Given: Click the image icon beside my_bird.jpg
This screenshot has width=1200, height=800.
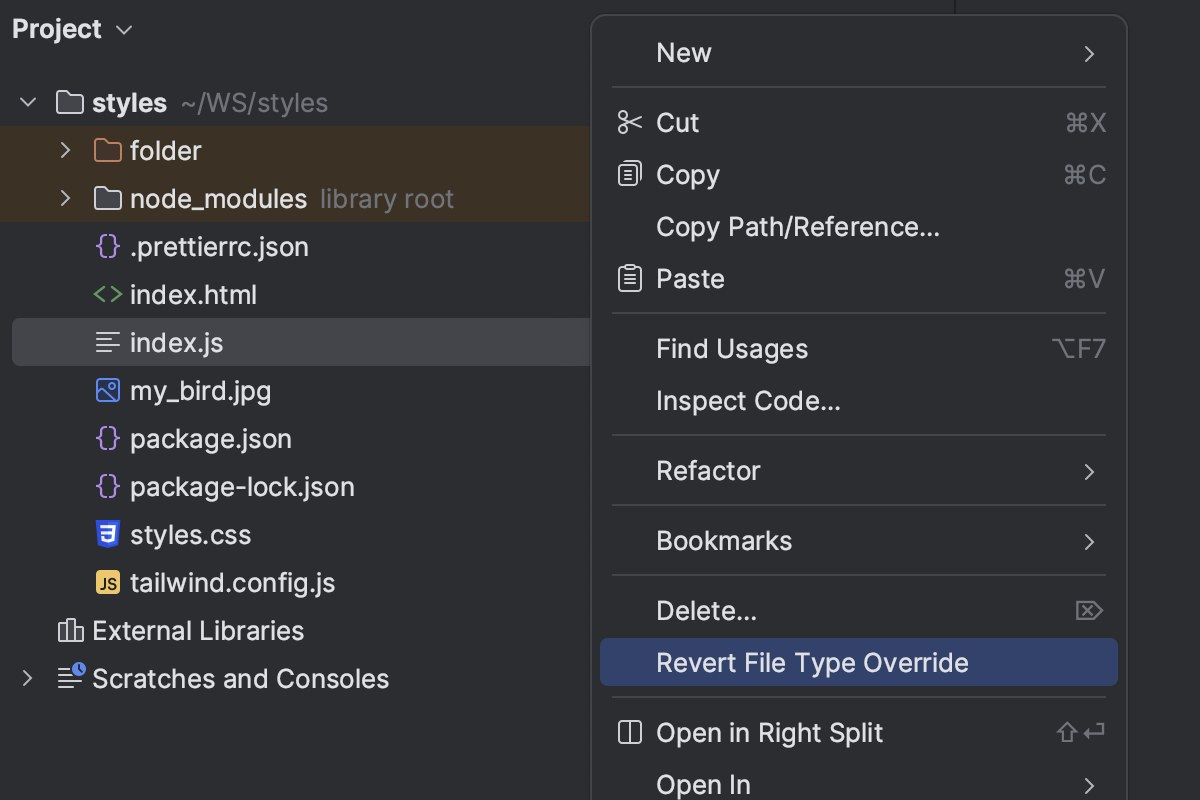Looking at the screenshot, I should 107,390.
